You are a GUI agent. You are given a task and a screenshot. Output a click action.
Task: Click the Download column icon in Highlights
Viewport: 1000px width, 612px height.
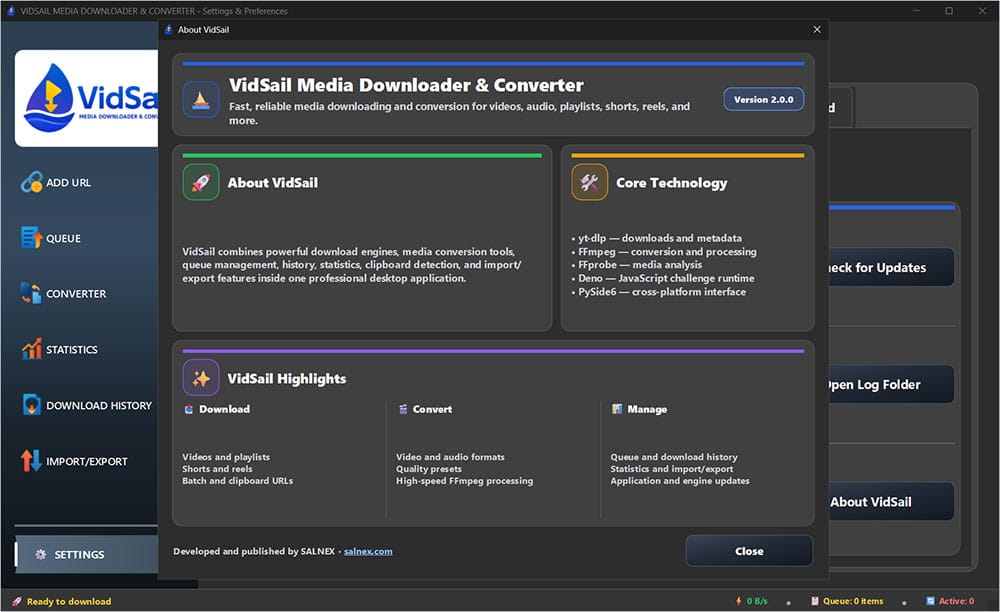[189, 409]
